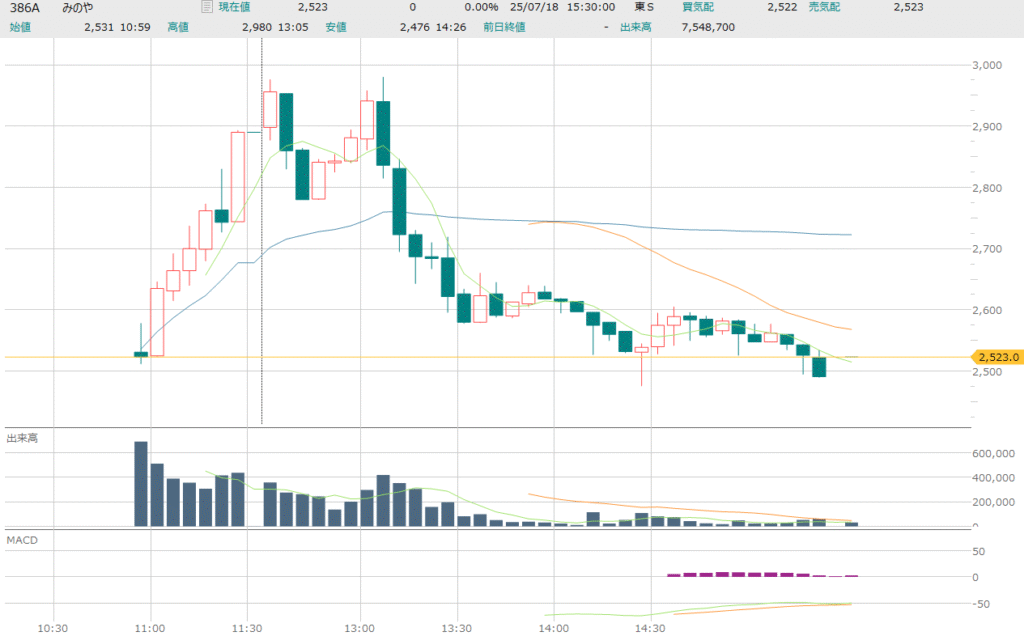1024x636 pixels.
Task: Click the 売気配 label
Action: (824, 7)
